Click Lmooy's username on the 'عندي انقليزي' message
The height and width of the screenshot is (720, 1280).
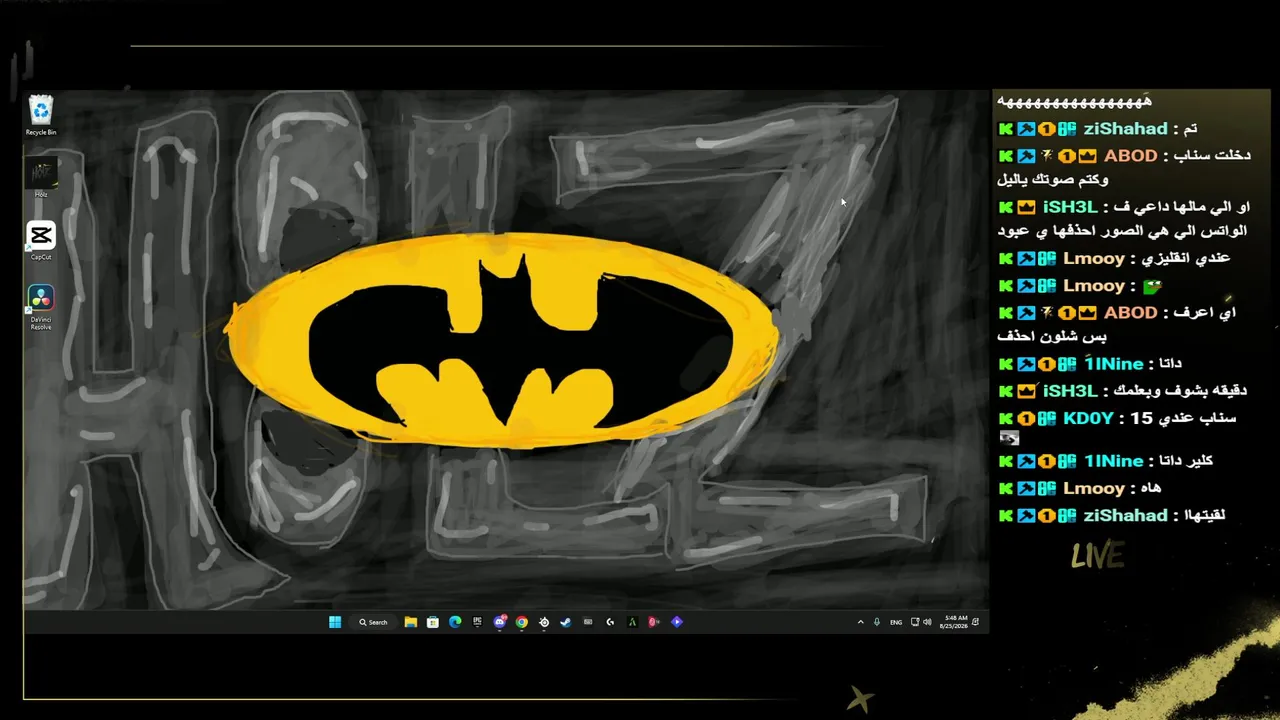pyautogui.click(x=1093, y=258)
